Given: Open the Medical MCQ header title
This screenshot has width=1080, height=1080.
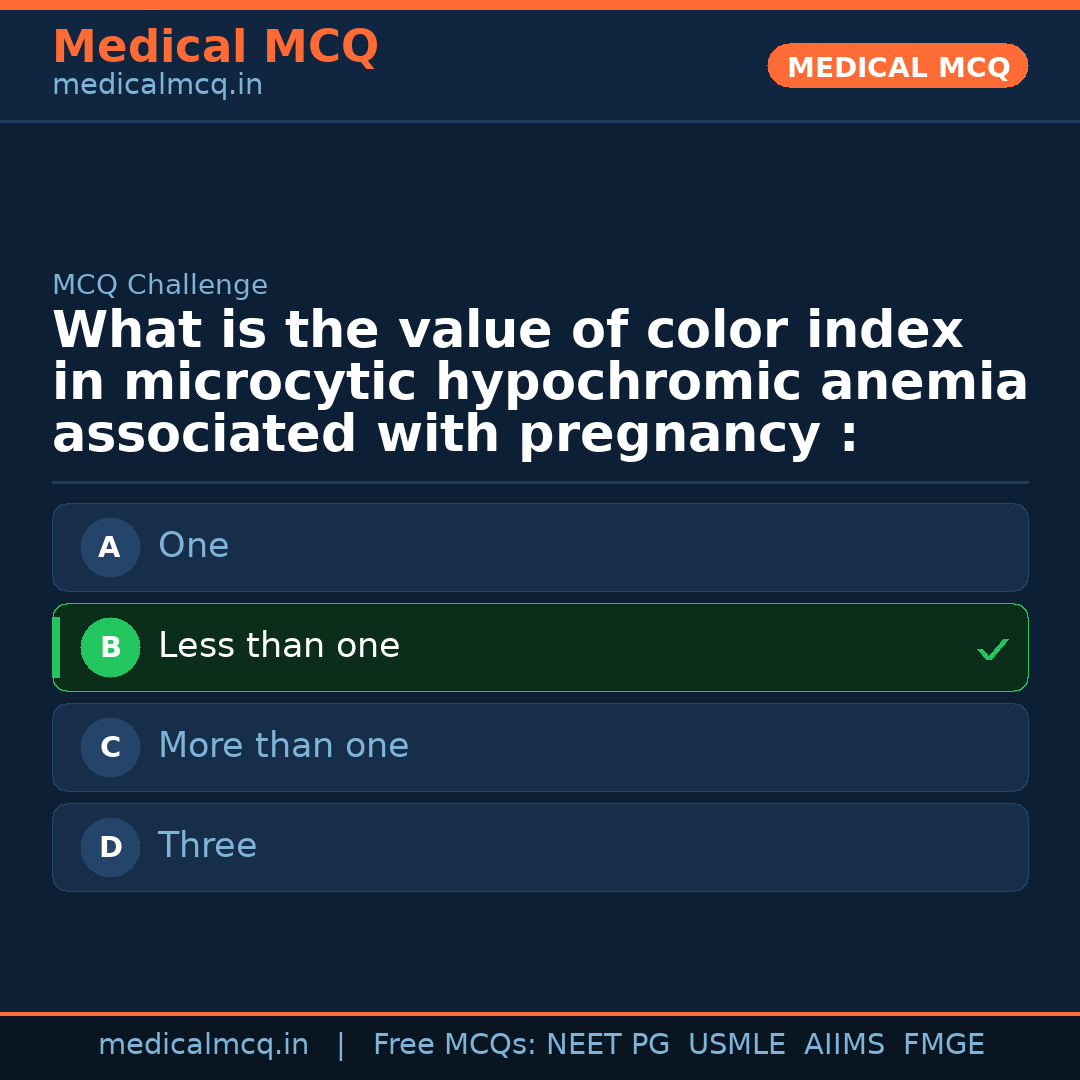Looking at the screenshot, I should [x=215, y=47].
